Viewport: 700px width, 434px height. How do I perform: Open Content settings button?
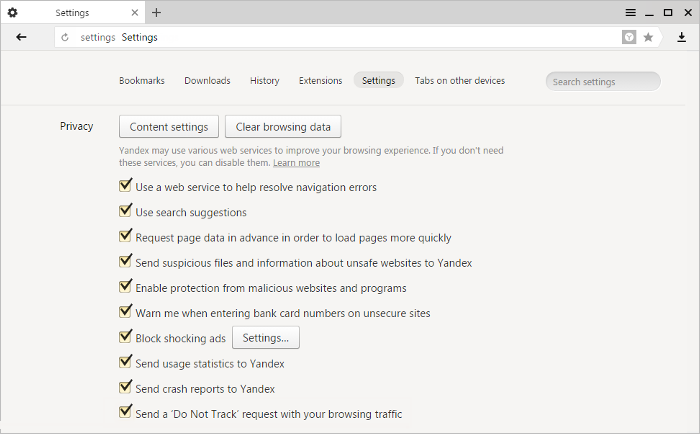tap(169, 127)
